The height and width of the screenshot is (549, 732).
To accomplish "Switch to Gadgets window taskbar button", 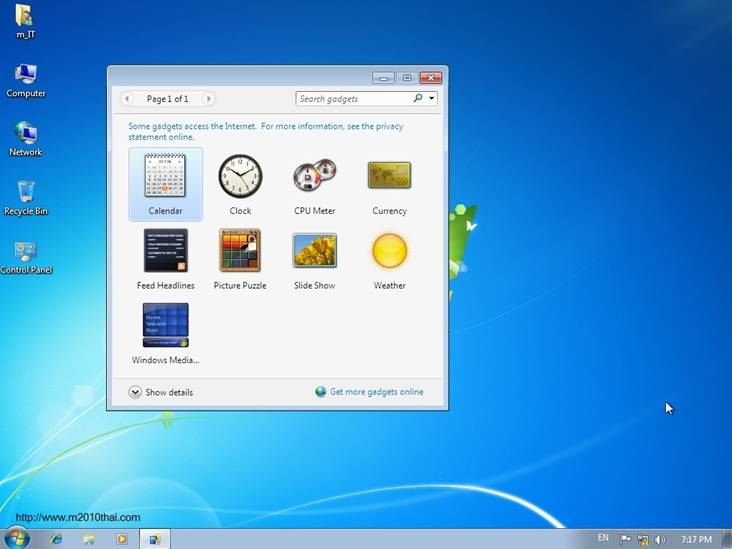I will pos(155,539).
